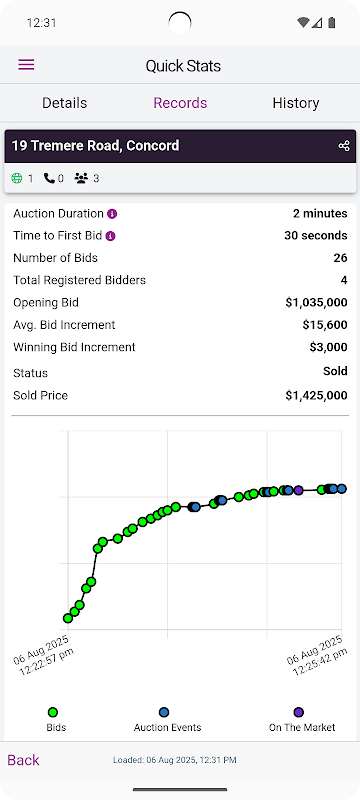Switch to the History tab
The image size is (360, 800).
(296, 103)
